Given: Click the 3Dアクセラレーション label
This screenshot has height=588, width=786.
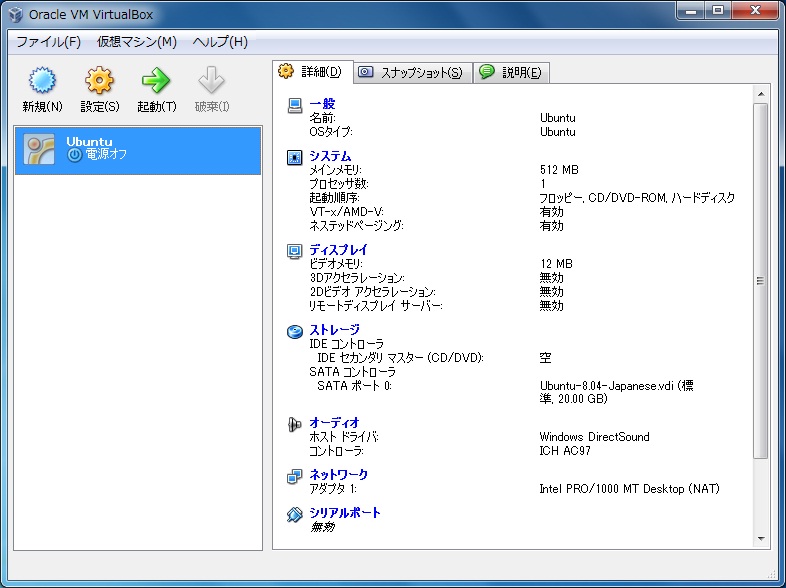Looking at the screenshot, I should tap(357, 278).
